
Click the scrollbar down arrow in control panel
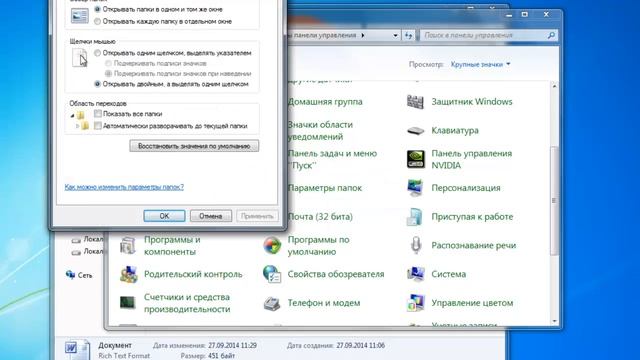point(554,321)
